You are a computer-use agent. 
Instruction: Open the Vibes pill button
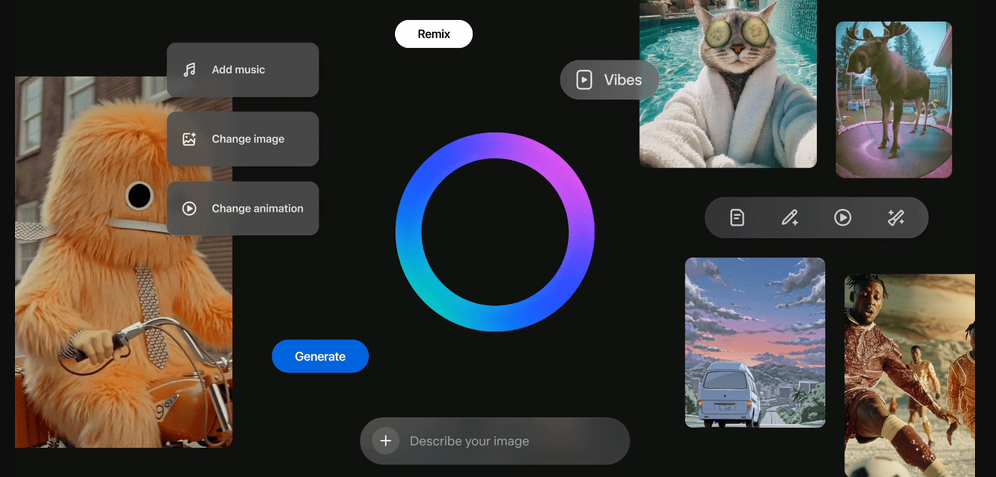pyautogui.click(x=609, y=80)
